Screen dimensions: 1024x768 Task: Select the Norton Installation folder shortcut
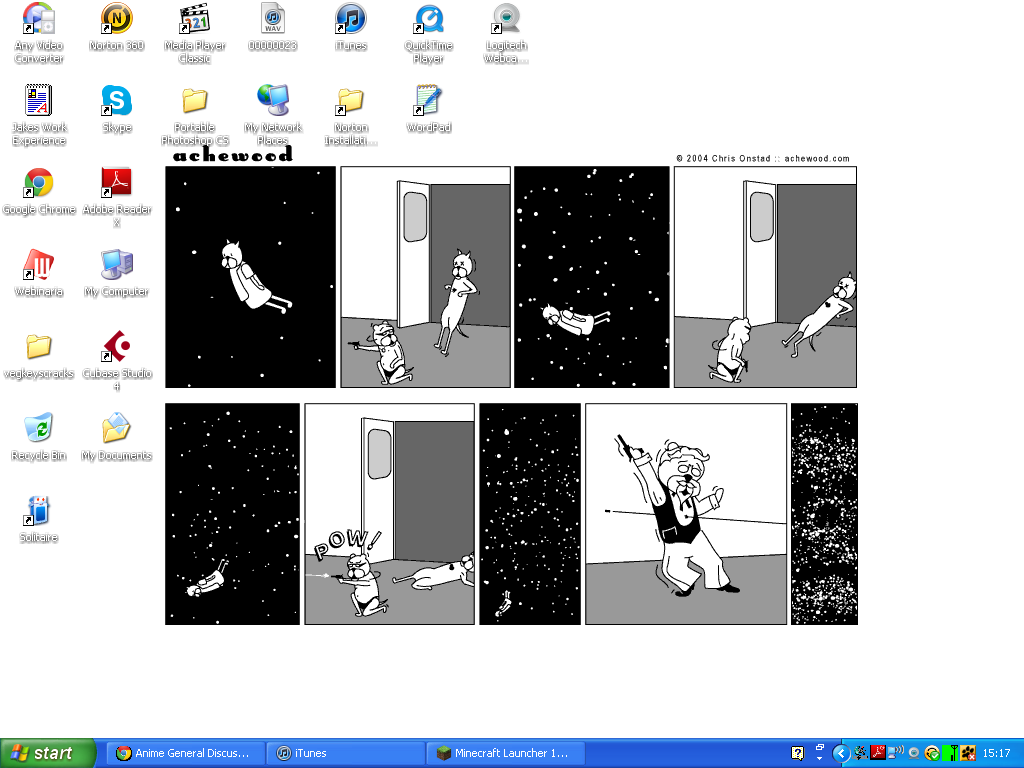351,115
